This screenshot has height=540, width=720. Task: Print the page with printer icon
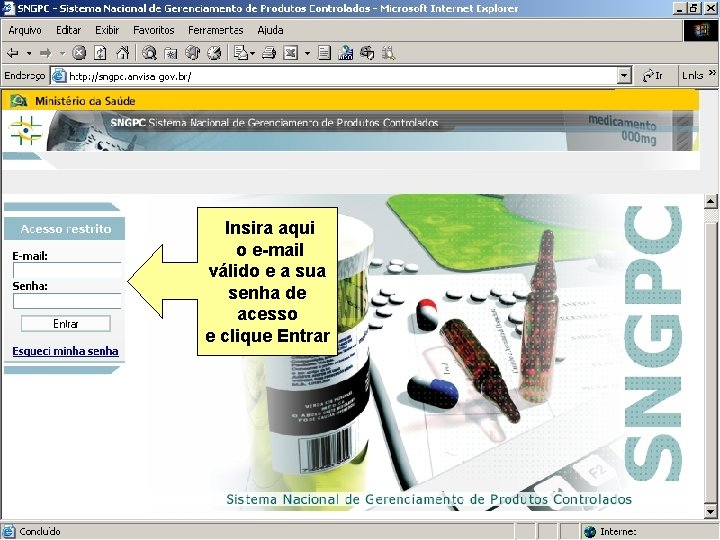[x=269, y=54]
